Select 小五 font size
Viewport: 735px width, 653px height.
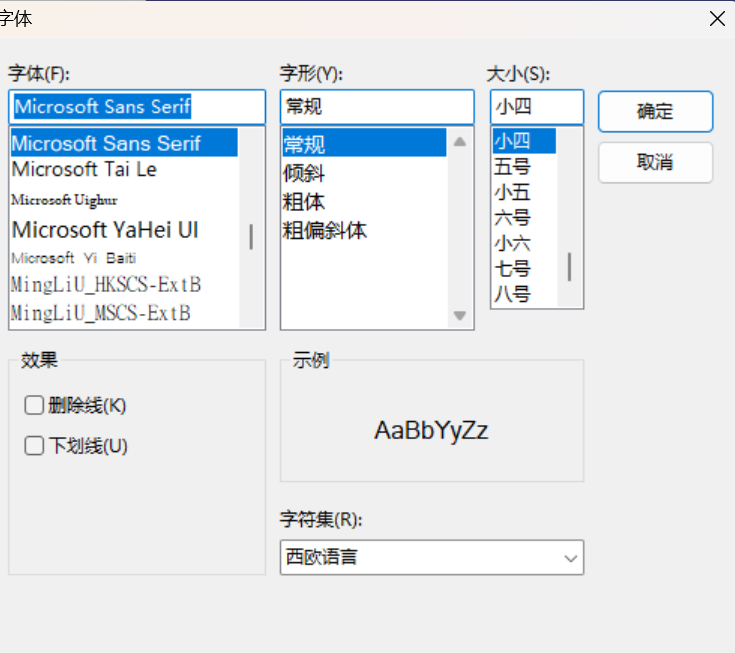coord(524,192)
